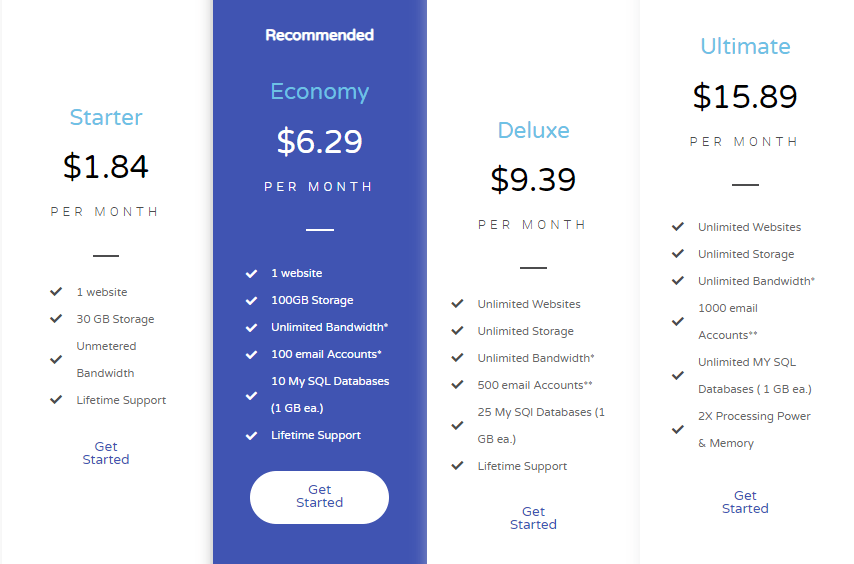Select the Economy plan title
The width and height of the screenshot is (854, 564).
coord(320,91)
